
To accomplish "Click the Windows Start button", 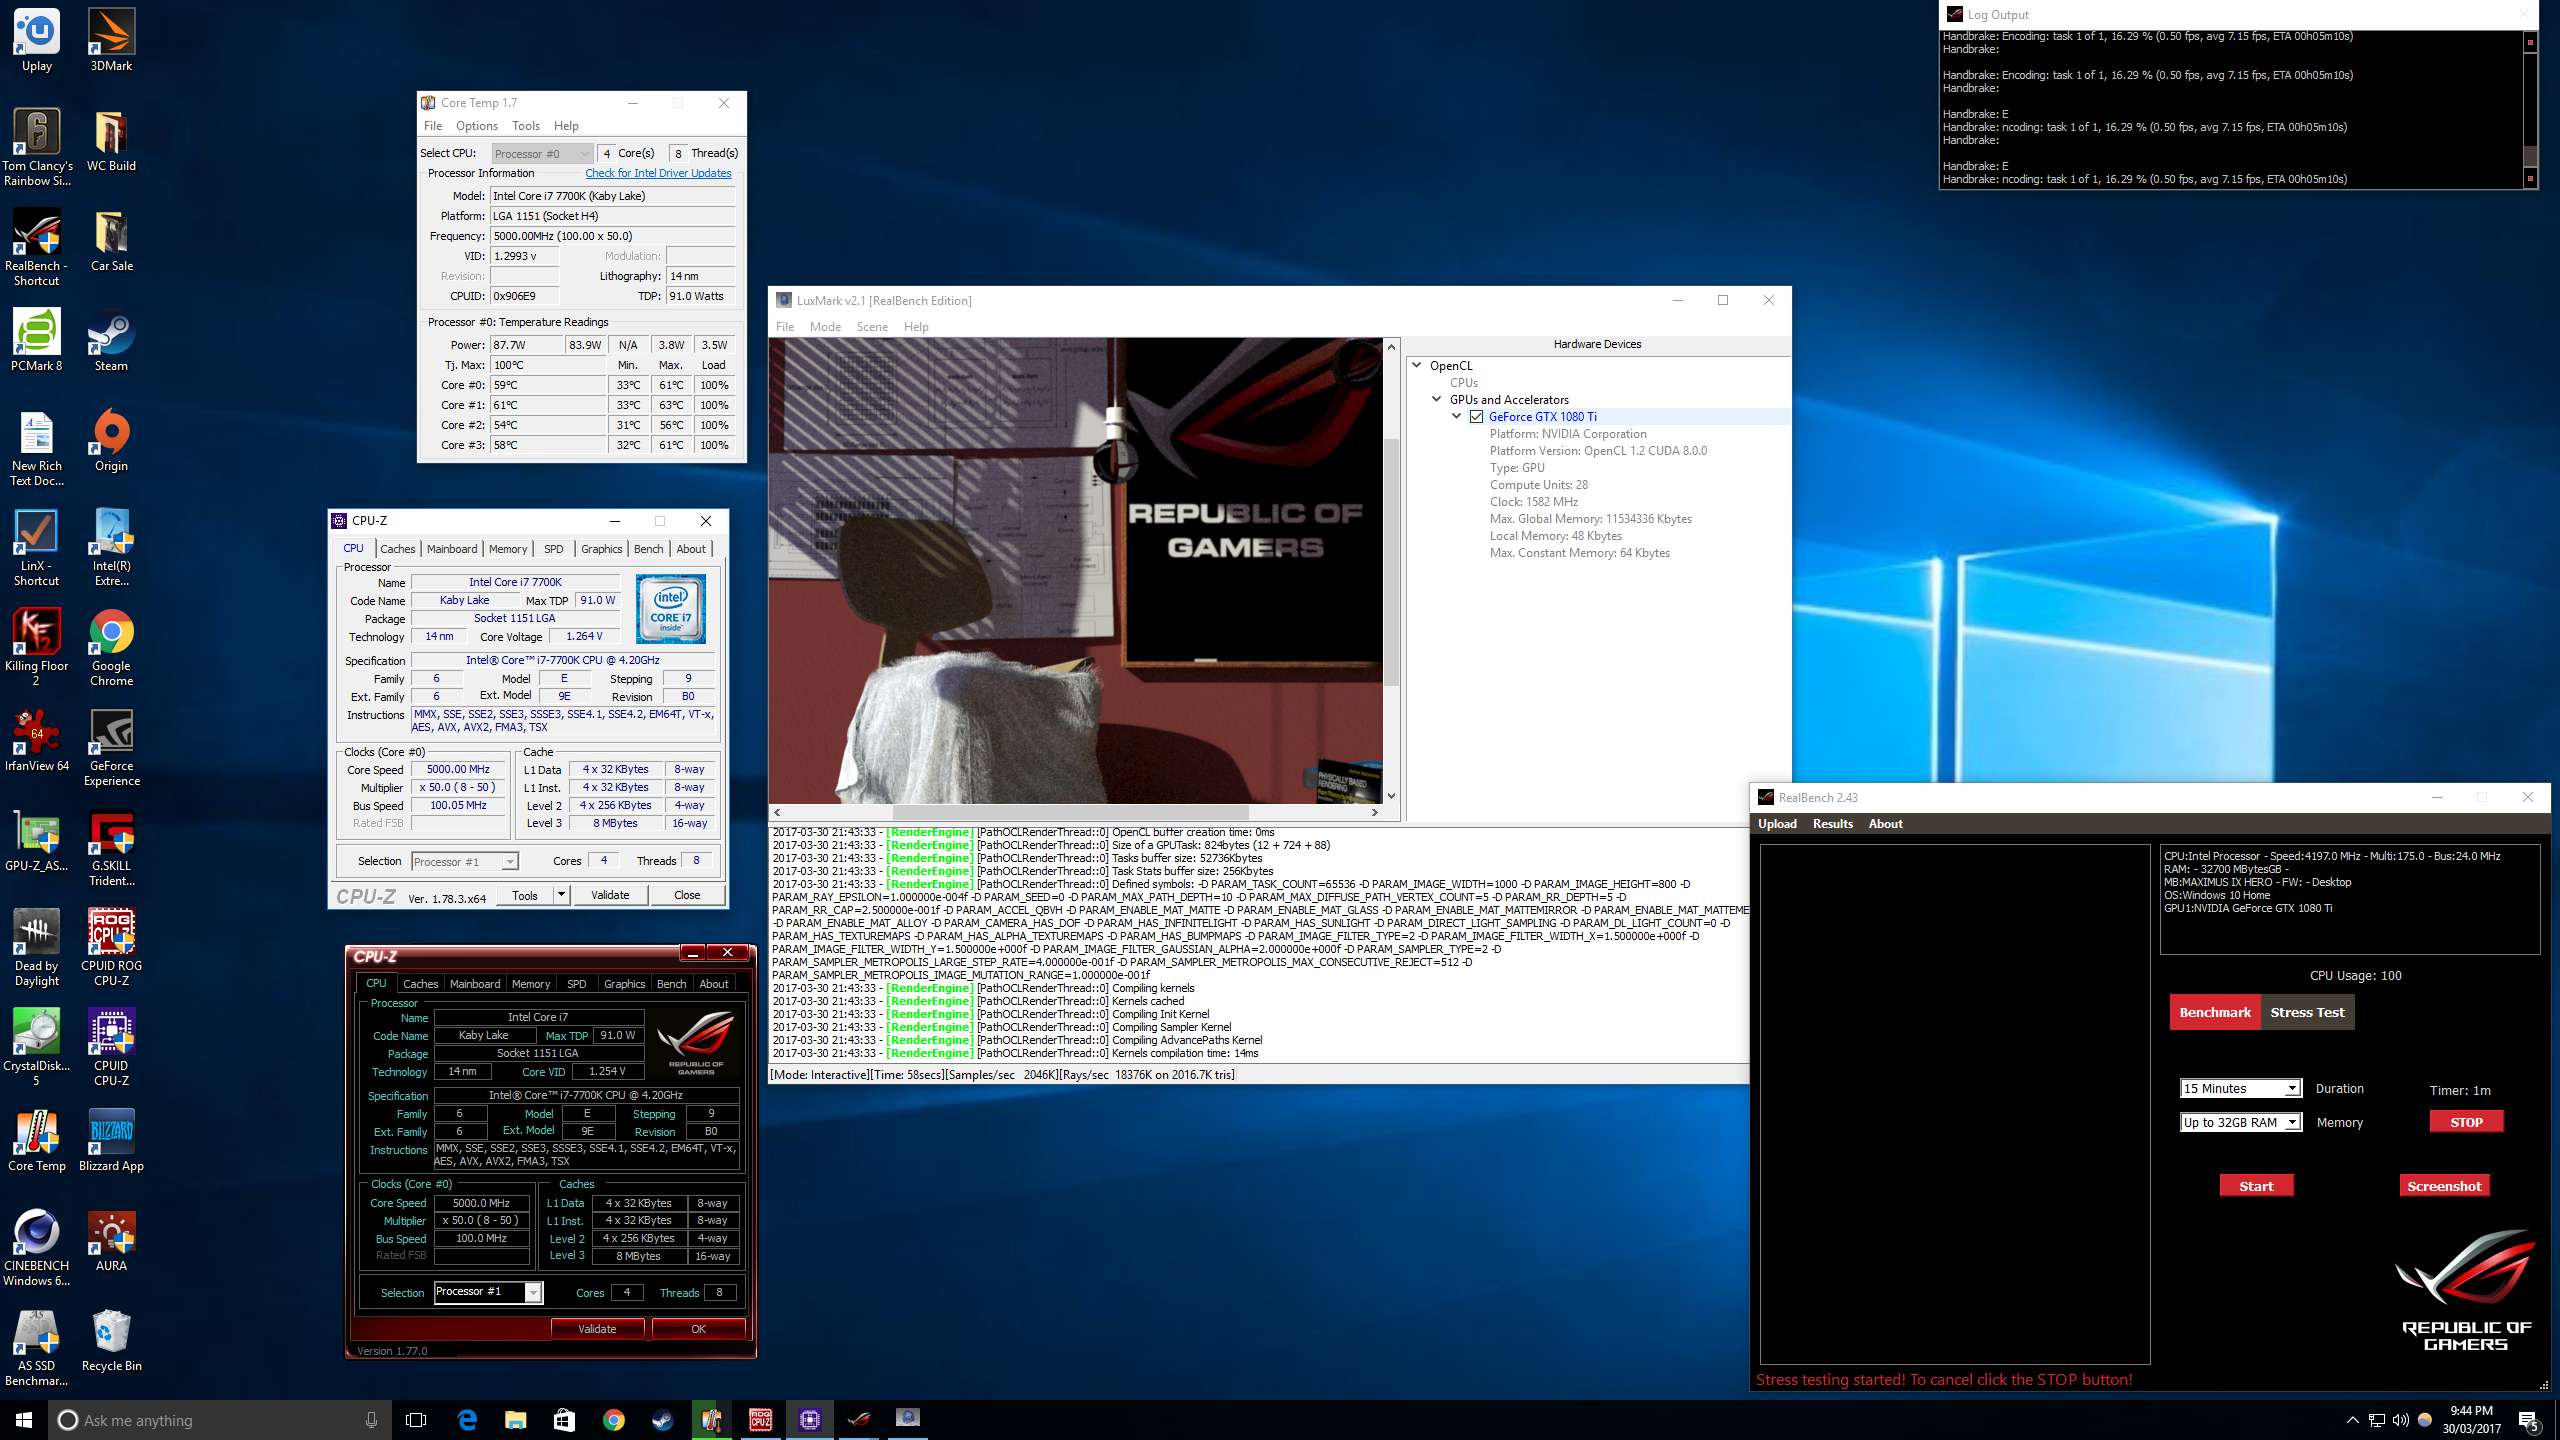I will (x=24, y=1420).
